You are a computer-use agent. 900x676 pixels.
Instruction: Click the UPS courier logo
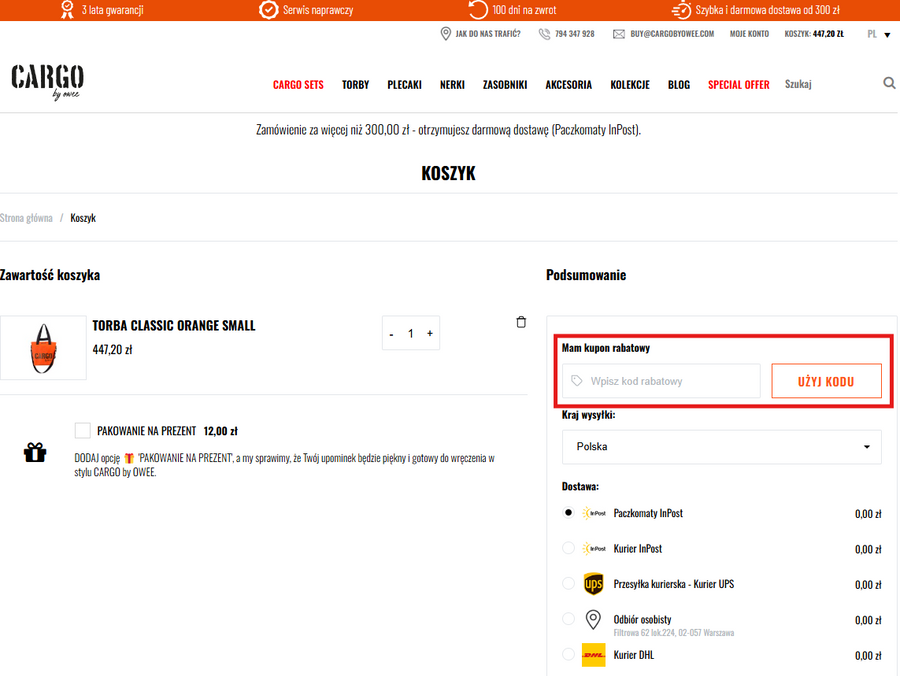pyautogui.click(x=594, y=584)
